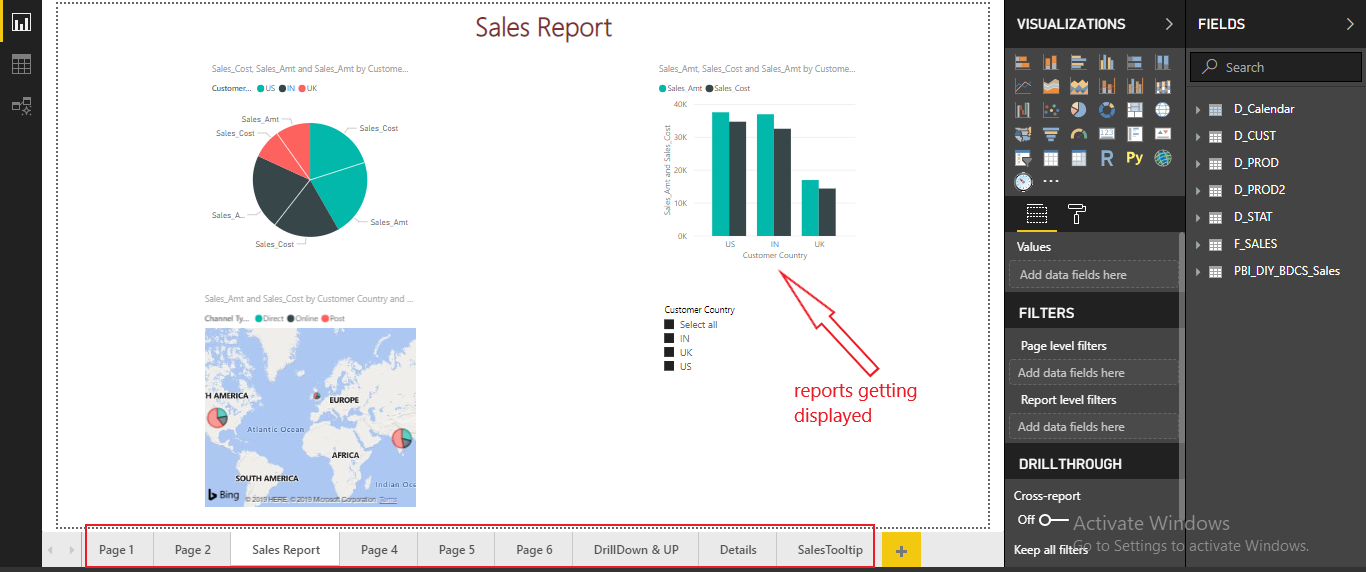Open the Page 2 tab
1366x572 pixels.
point(192,549)
